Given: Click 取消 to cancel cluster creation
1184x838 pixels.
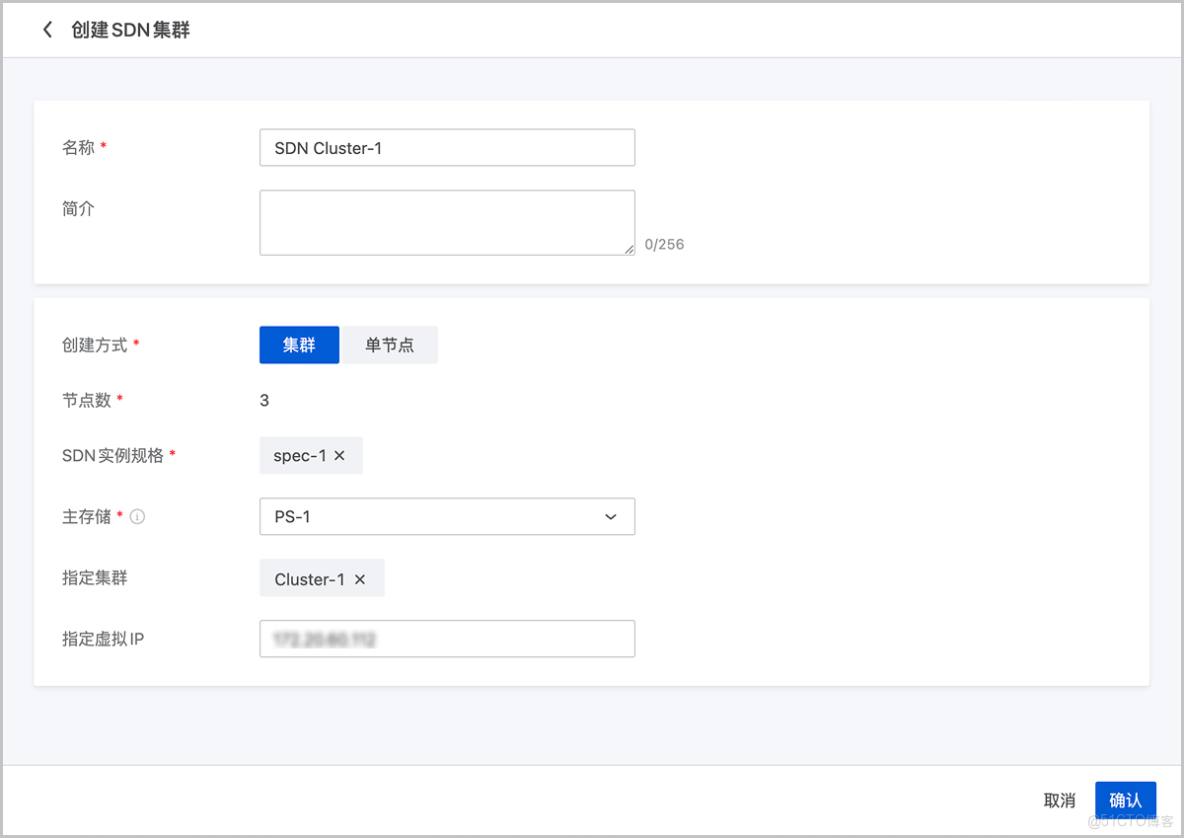Looking at the screenshot, I should (1059, 800).
